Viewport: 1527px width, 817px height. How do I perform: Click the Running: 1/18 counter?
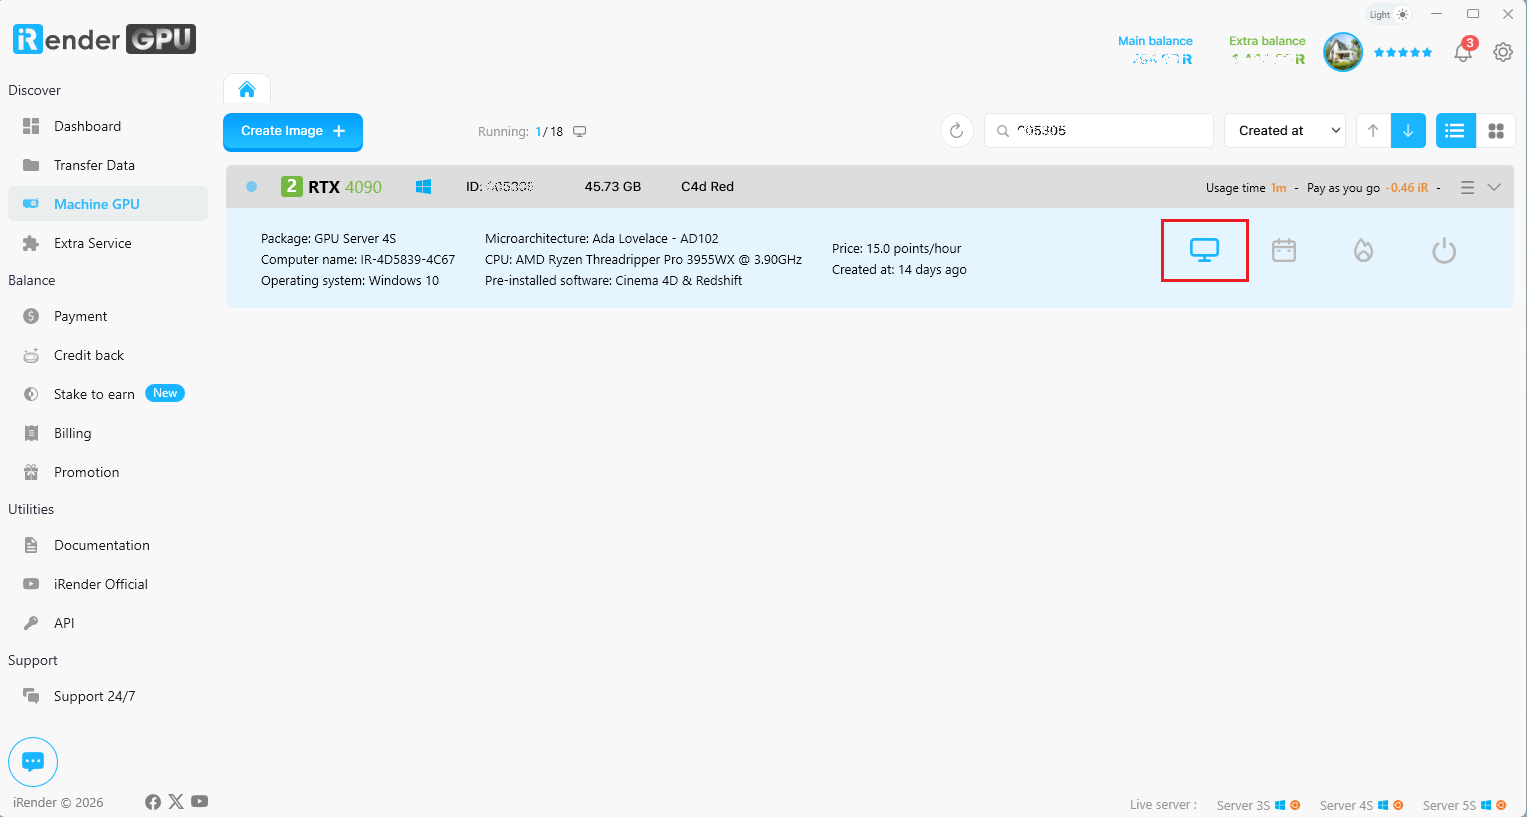[520, 132]
